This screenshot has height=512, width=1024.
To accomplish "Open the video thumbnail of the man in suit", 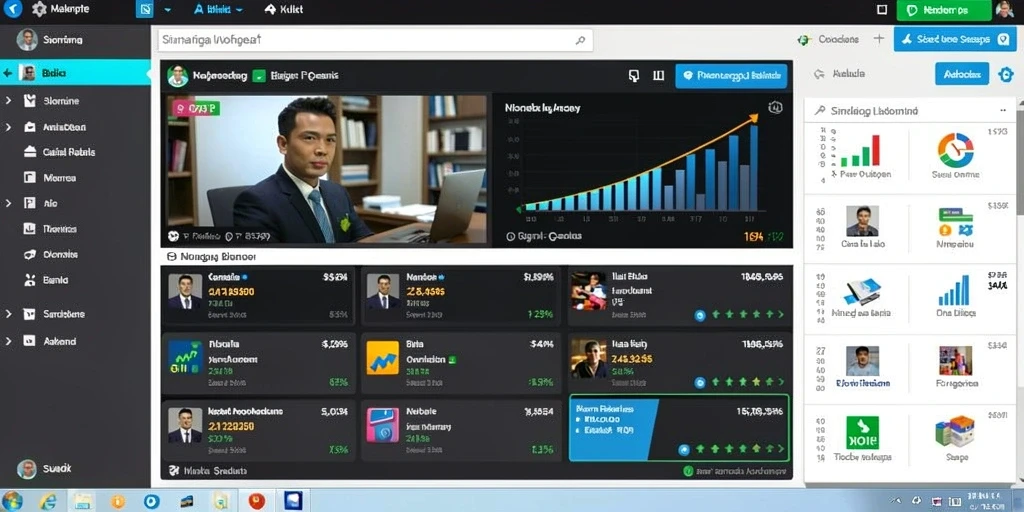I will click(324, 169).
